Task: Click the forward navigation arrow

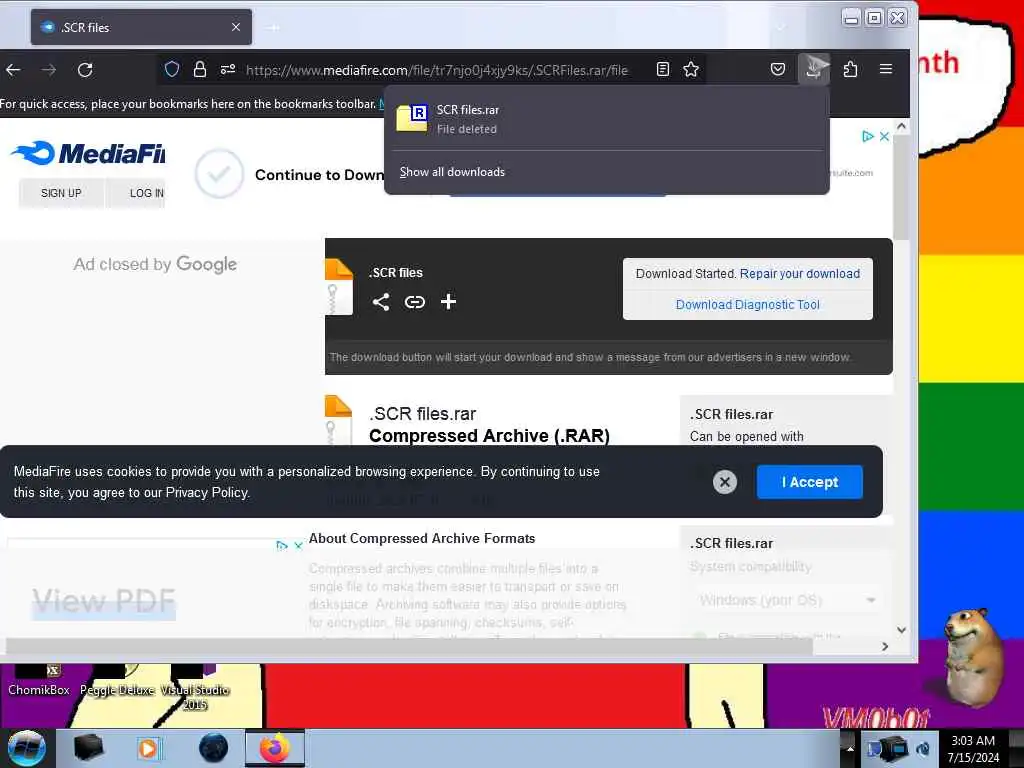Action: [x=49, y=69]
